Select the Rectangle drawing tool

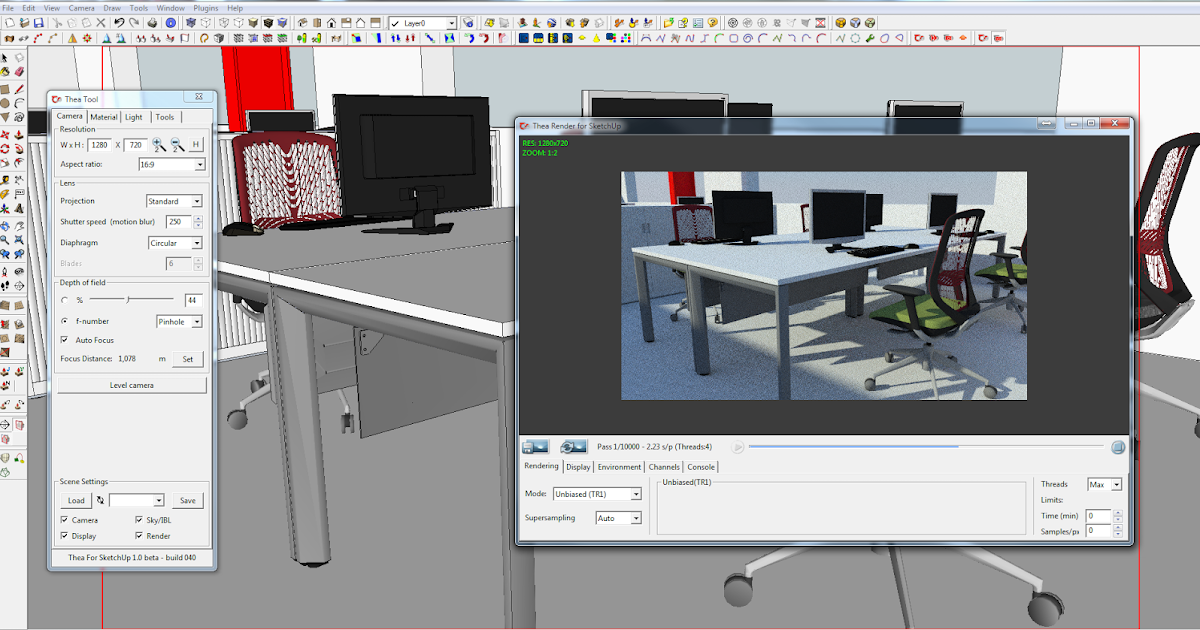[4, 89]
